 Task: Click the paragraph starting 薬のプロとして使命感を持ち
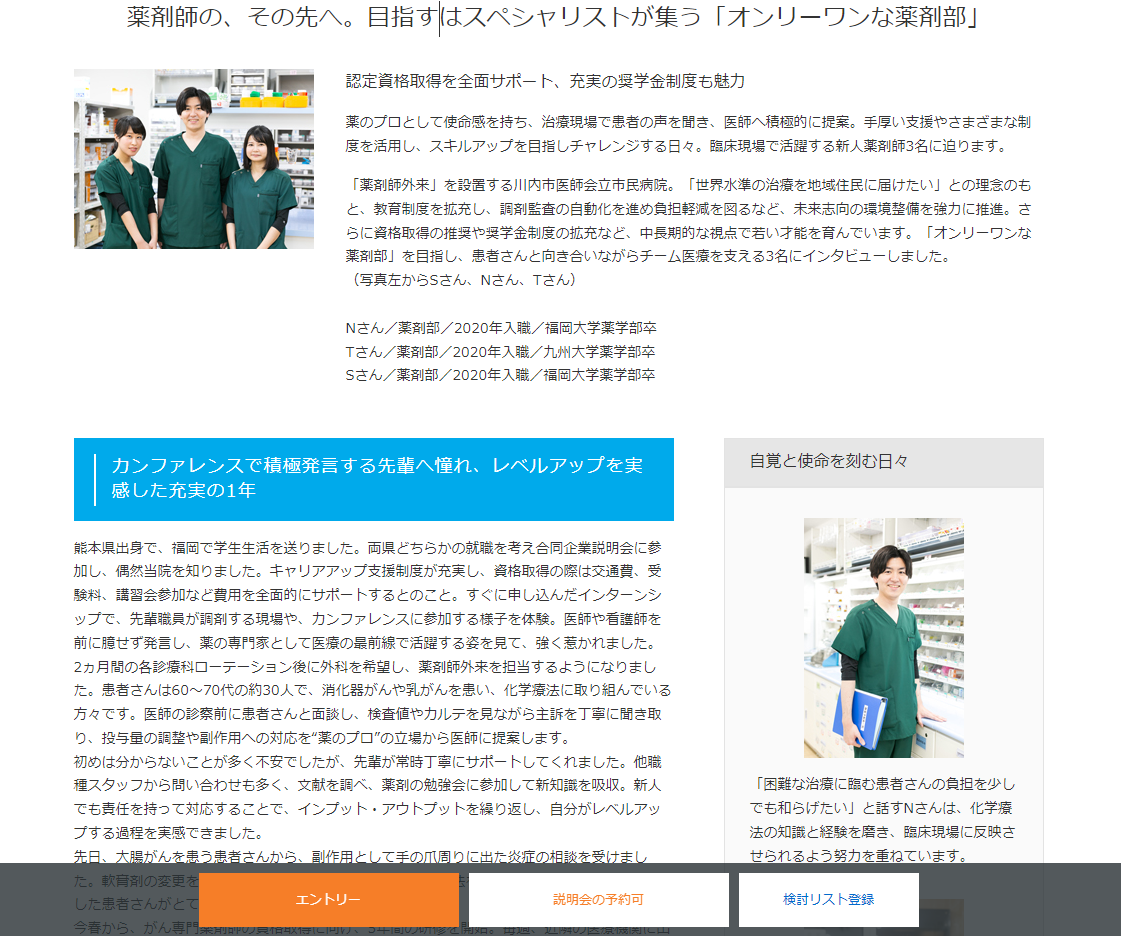point(688,134)
